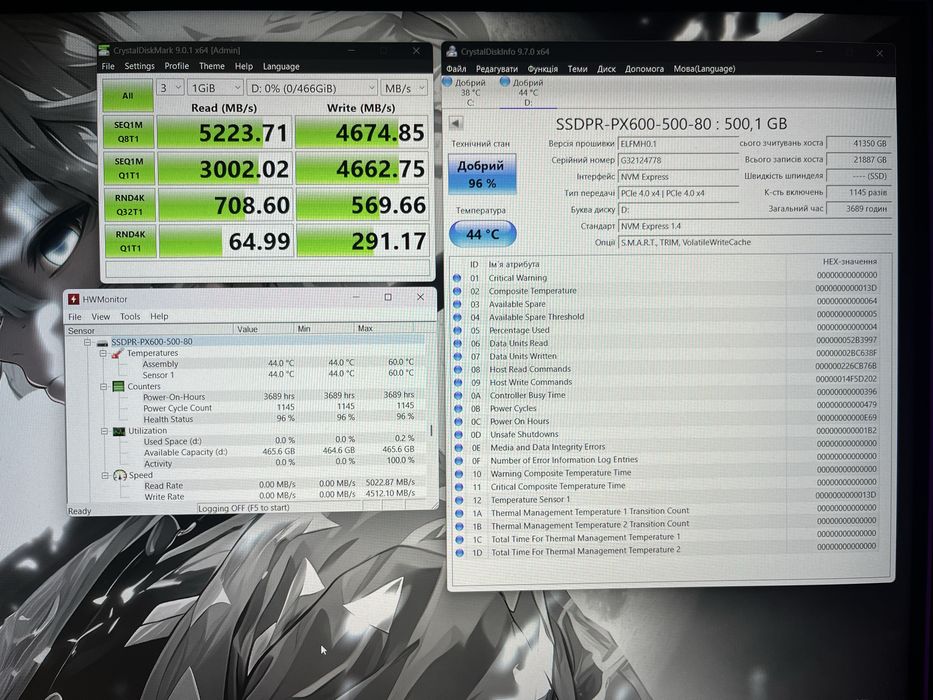Run all CrystalDiskMark benchmarks with All button
933x700 pixels.
[x=127, y=95]
